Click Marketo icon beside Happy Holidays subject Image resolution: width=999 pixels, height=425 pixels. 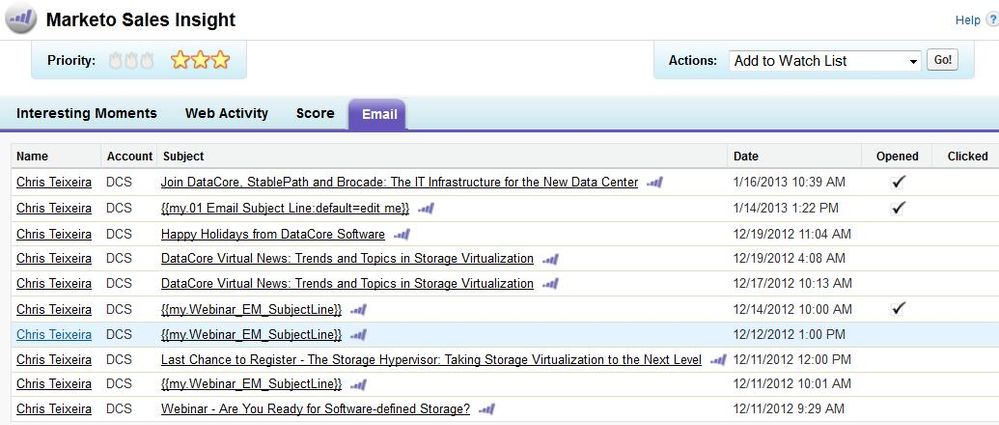click(x=402, y=234)
